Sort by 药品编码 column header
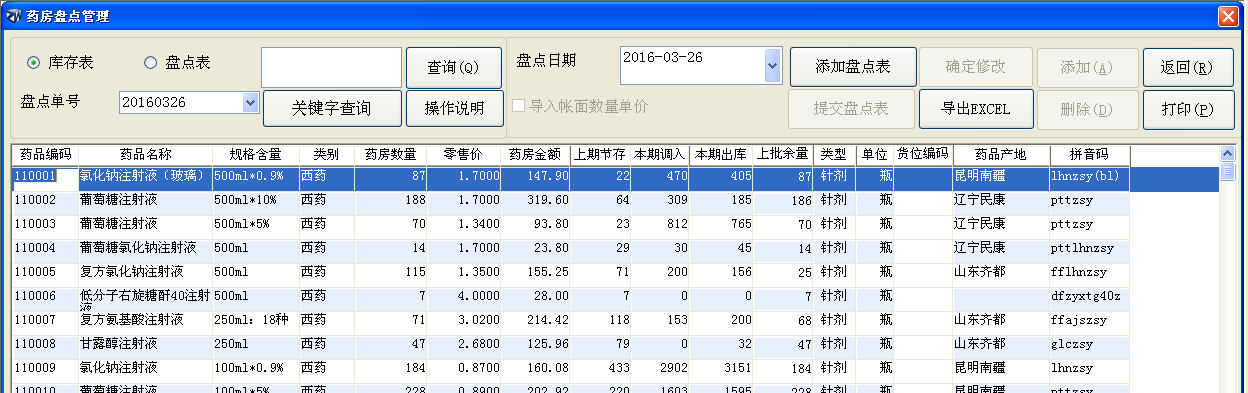1248x393 pixels. 45,155
